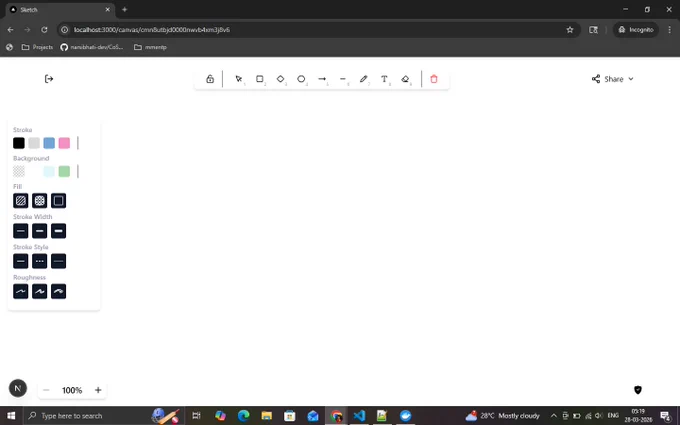This screenshot has height=425, width=680.
Task: Click the N avatar badge
Action: [18, 388]
